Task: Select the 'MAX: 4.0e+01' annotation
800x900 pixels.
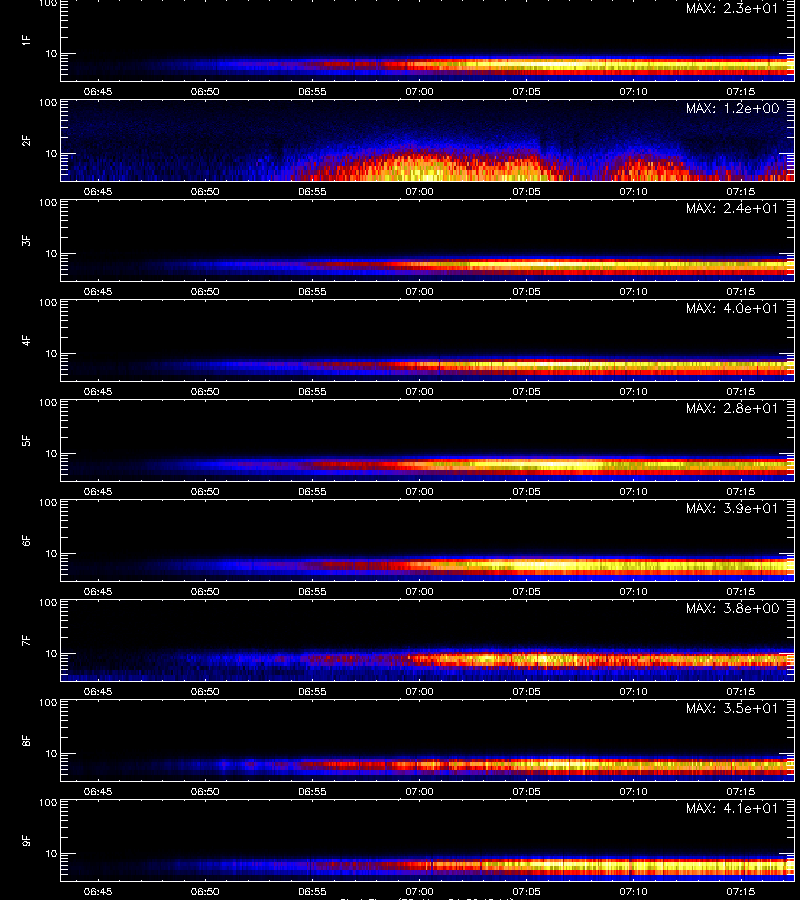Action: pos(732,308)
